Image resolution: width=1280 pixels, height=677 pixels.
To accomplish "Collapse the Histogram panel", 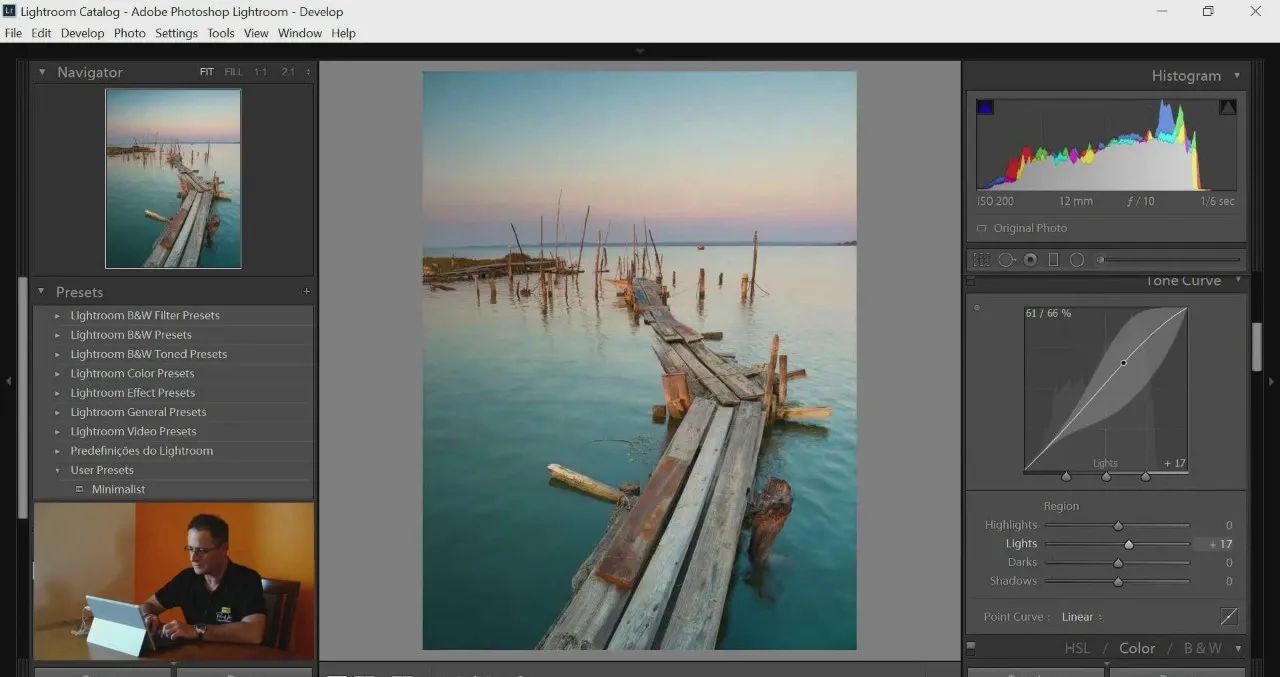I will [x=1237, y=75].
